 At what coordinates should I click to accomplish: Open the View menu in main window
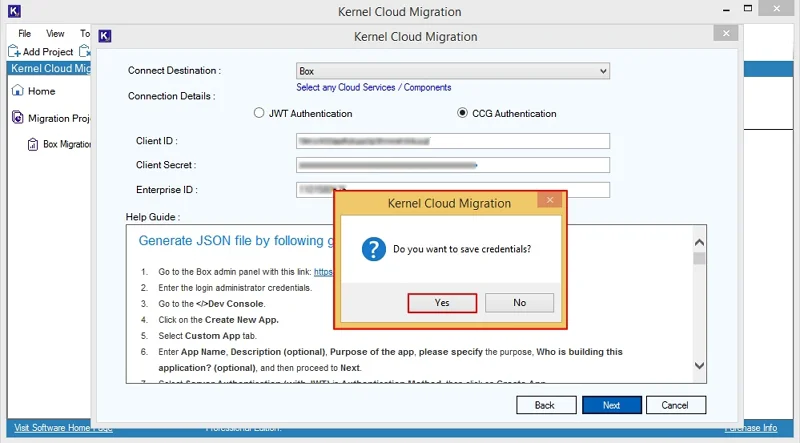(55, 34)
